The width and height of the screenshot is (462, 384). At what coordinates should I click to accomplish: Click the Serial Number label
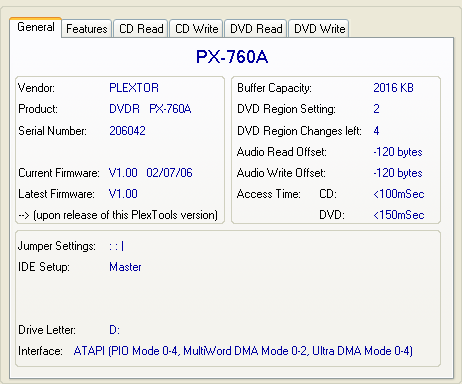pyautogui.click(x=52, y=131)
